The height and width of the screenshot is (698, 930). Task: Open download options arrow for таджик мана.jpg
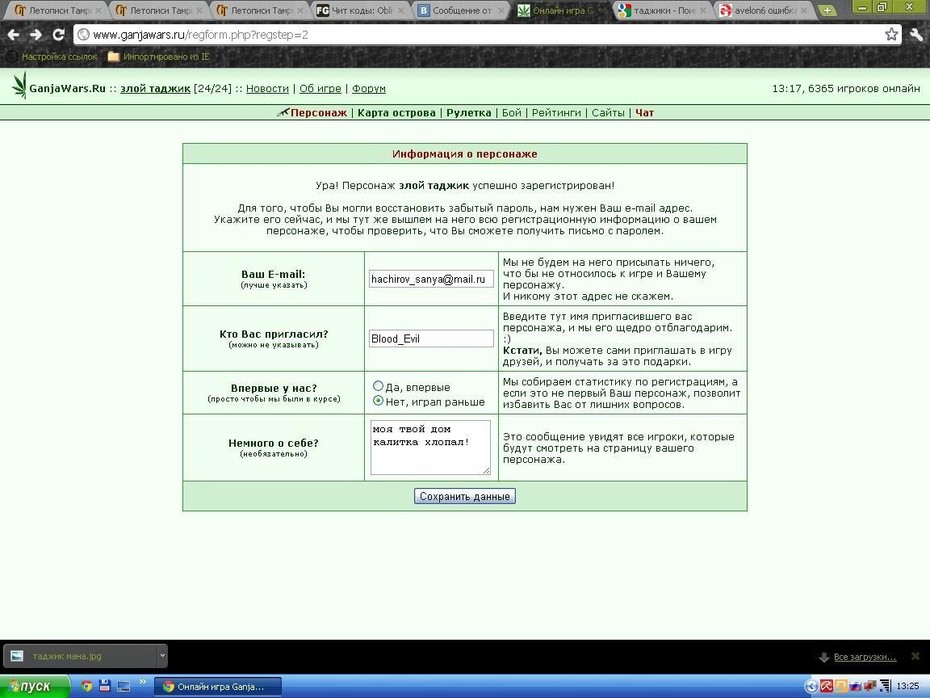(161, 655)
